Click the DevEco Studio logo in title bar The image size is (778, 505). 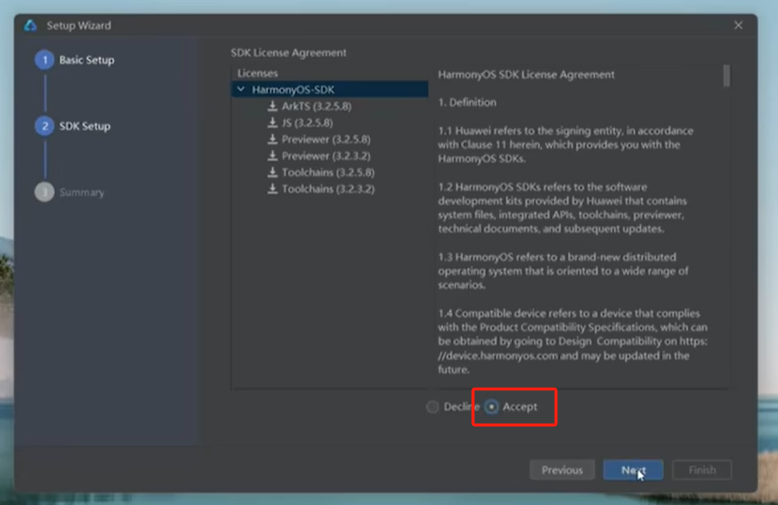click(x=31, y=25)
